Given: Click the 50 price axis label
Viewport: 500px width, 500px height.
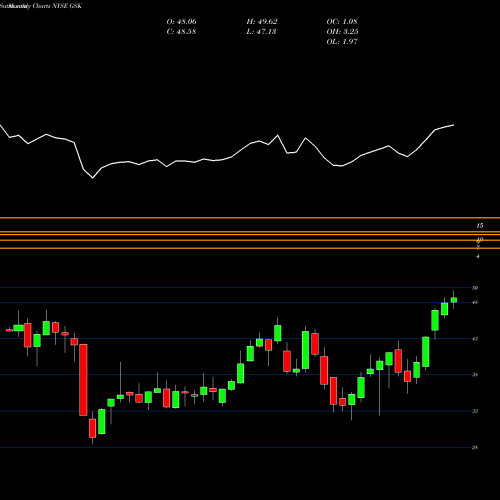Looking at the screenshot, I should click(x=475, y=288).
